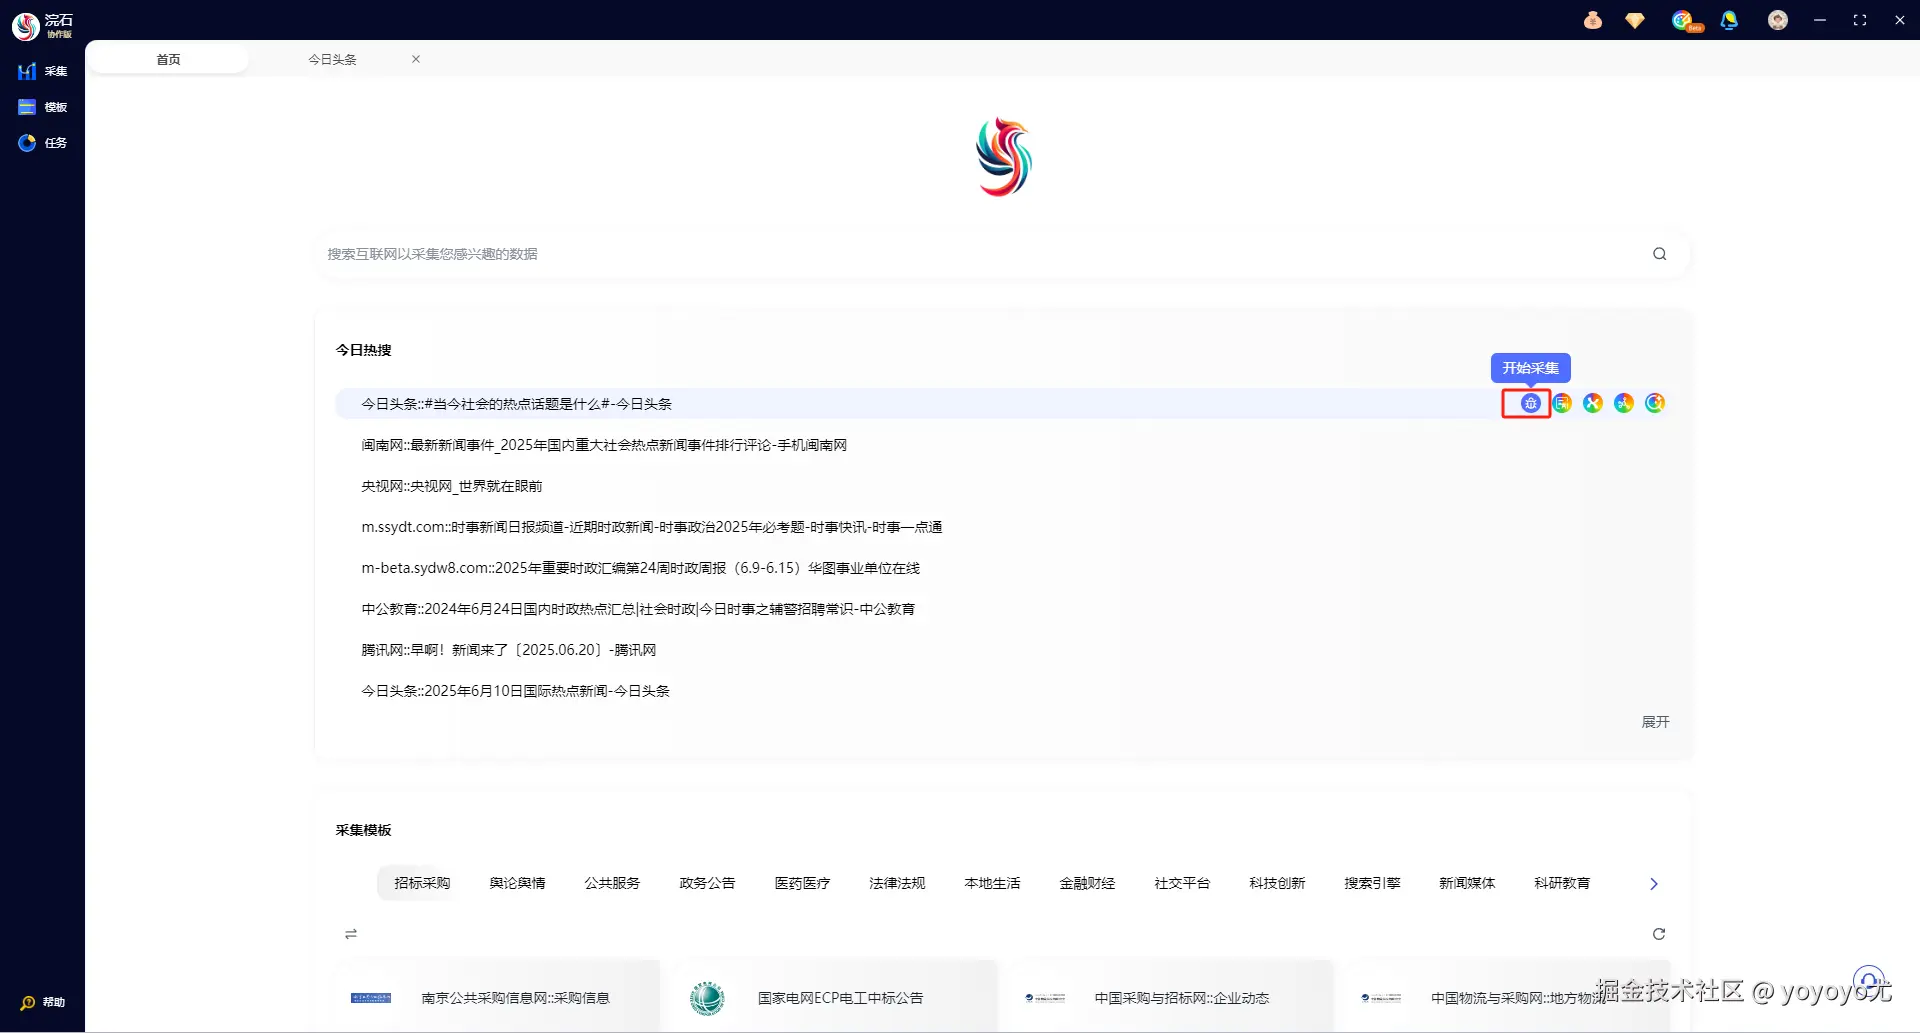Screen dimensions: 1920x1033
Task: Open m.ssydt.com 时事新闻日报 entry
Action: click(x=652, y=527)
